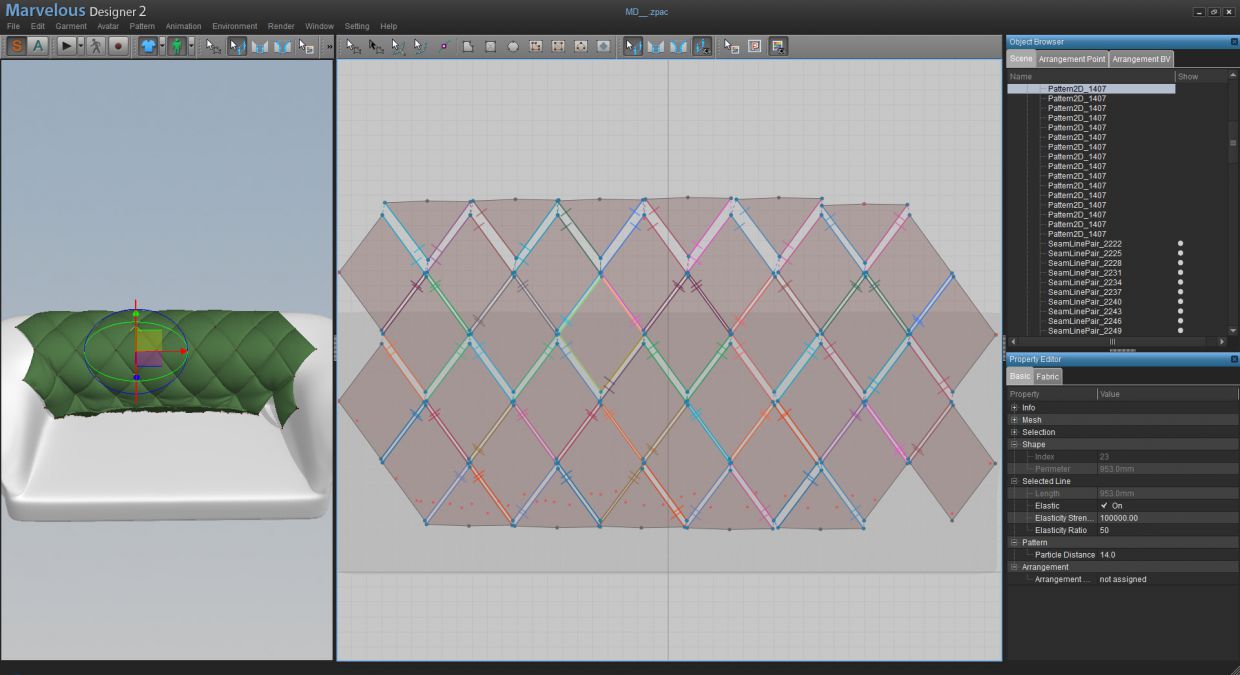Open the green avatar icon dropdown arrow
This screenshot has width=1240, height=675.
[x=191, y=46]
